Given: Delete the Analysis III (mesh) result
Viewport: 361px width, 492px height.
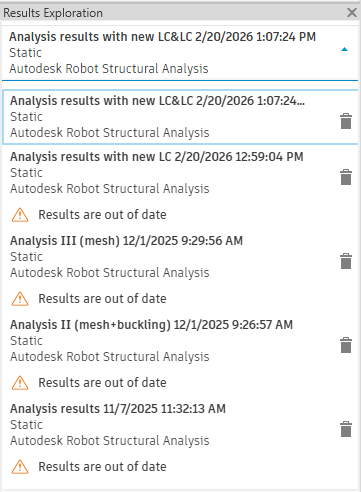Looking at the screenshot, I should click(346, 261).
